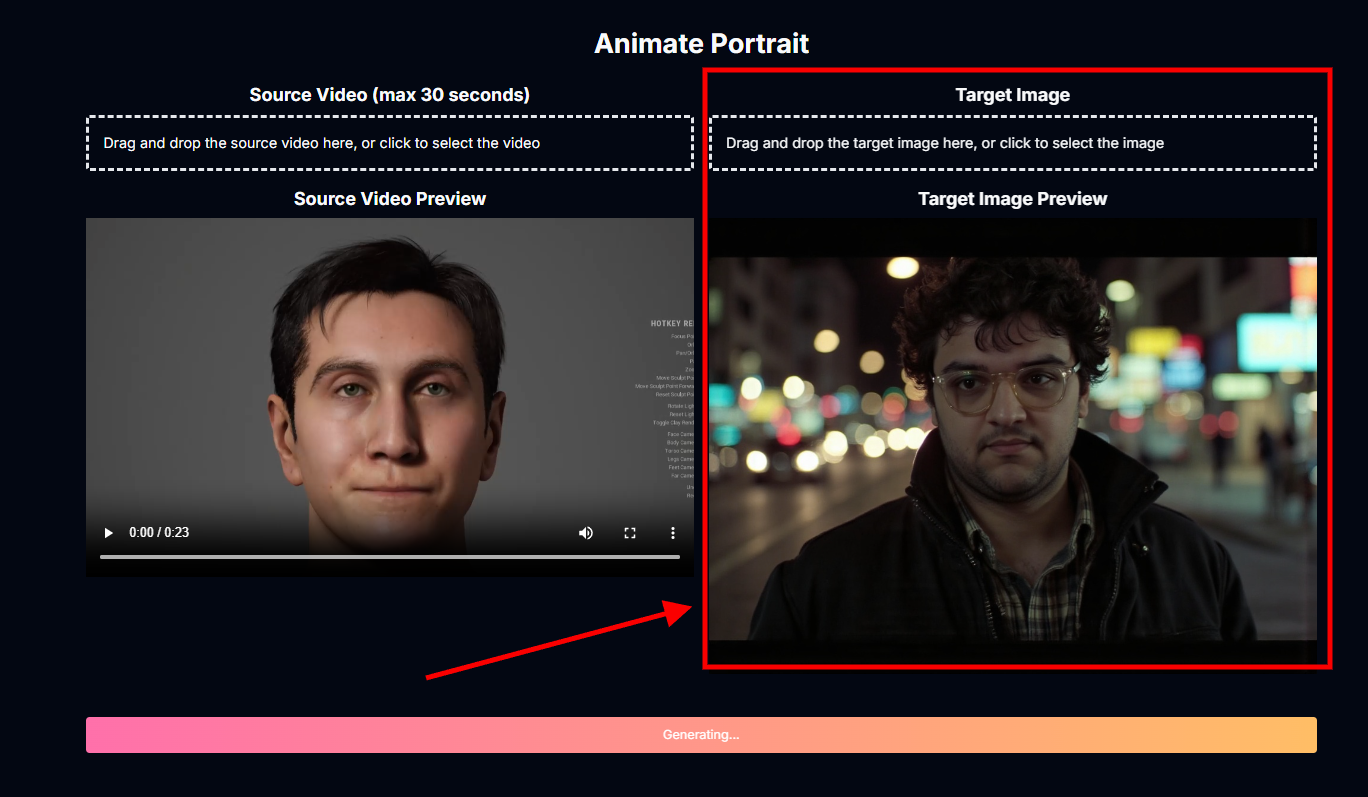The height and width of the screenshot is (797, 1368).
Task: Click the Source Video Preview label
Action: (390, 199)
